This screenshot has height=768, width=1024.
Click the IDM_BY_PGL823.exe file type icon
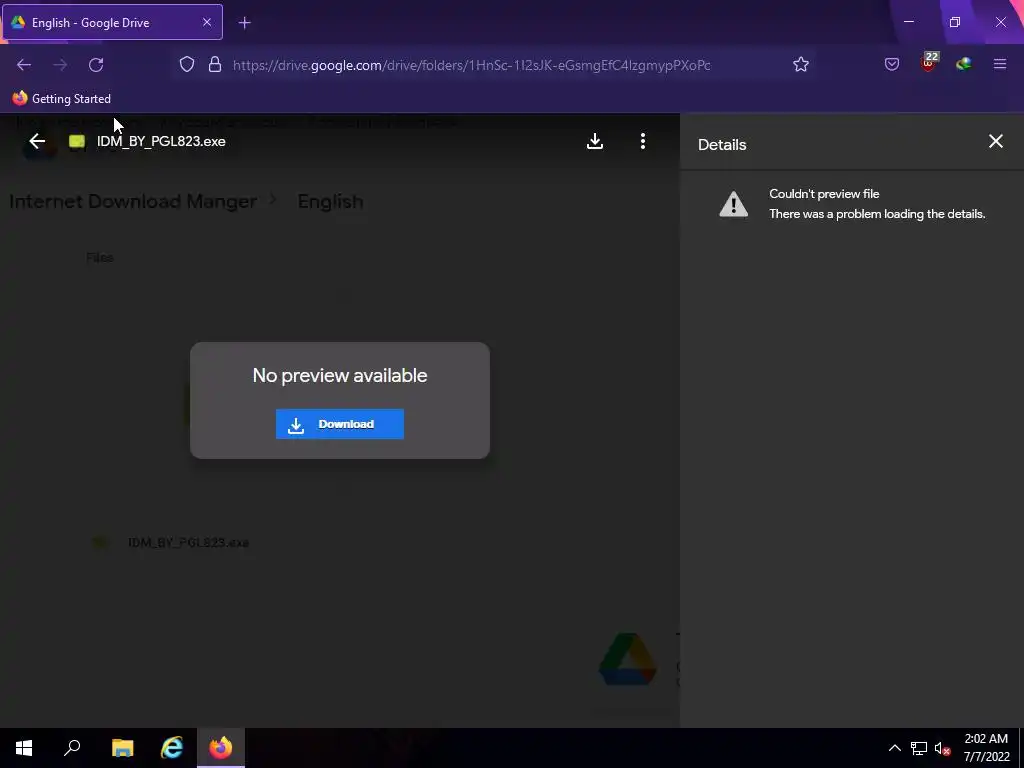[x=77, y=141]
